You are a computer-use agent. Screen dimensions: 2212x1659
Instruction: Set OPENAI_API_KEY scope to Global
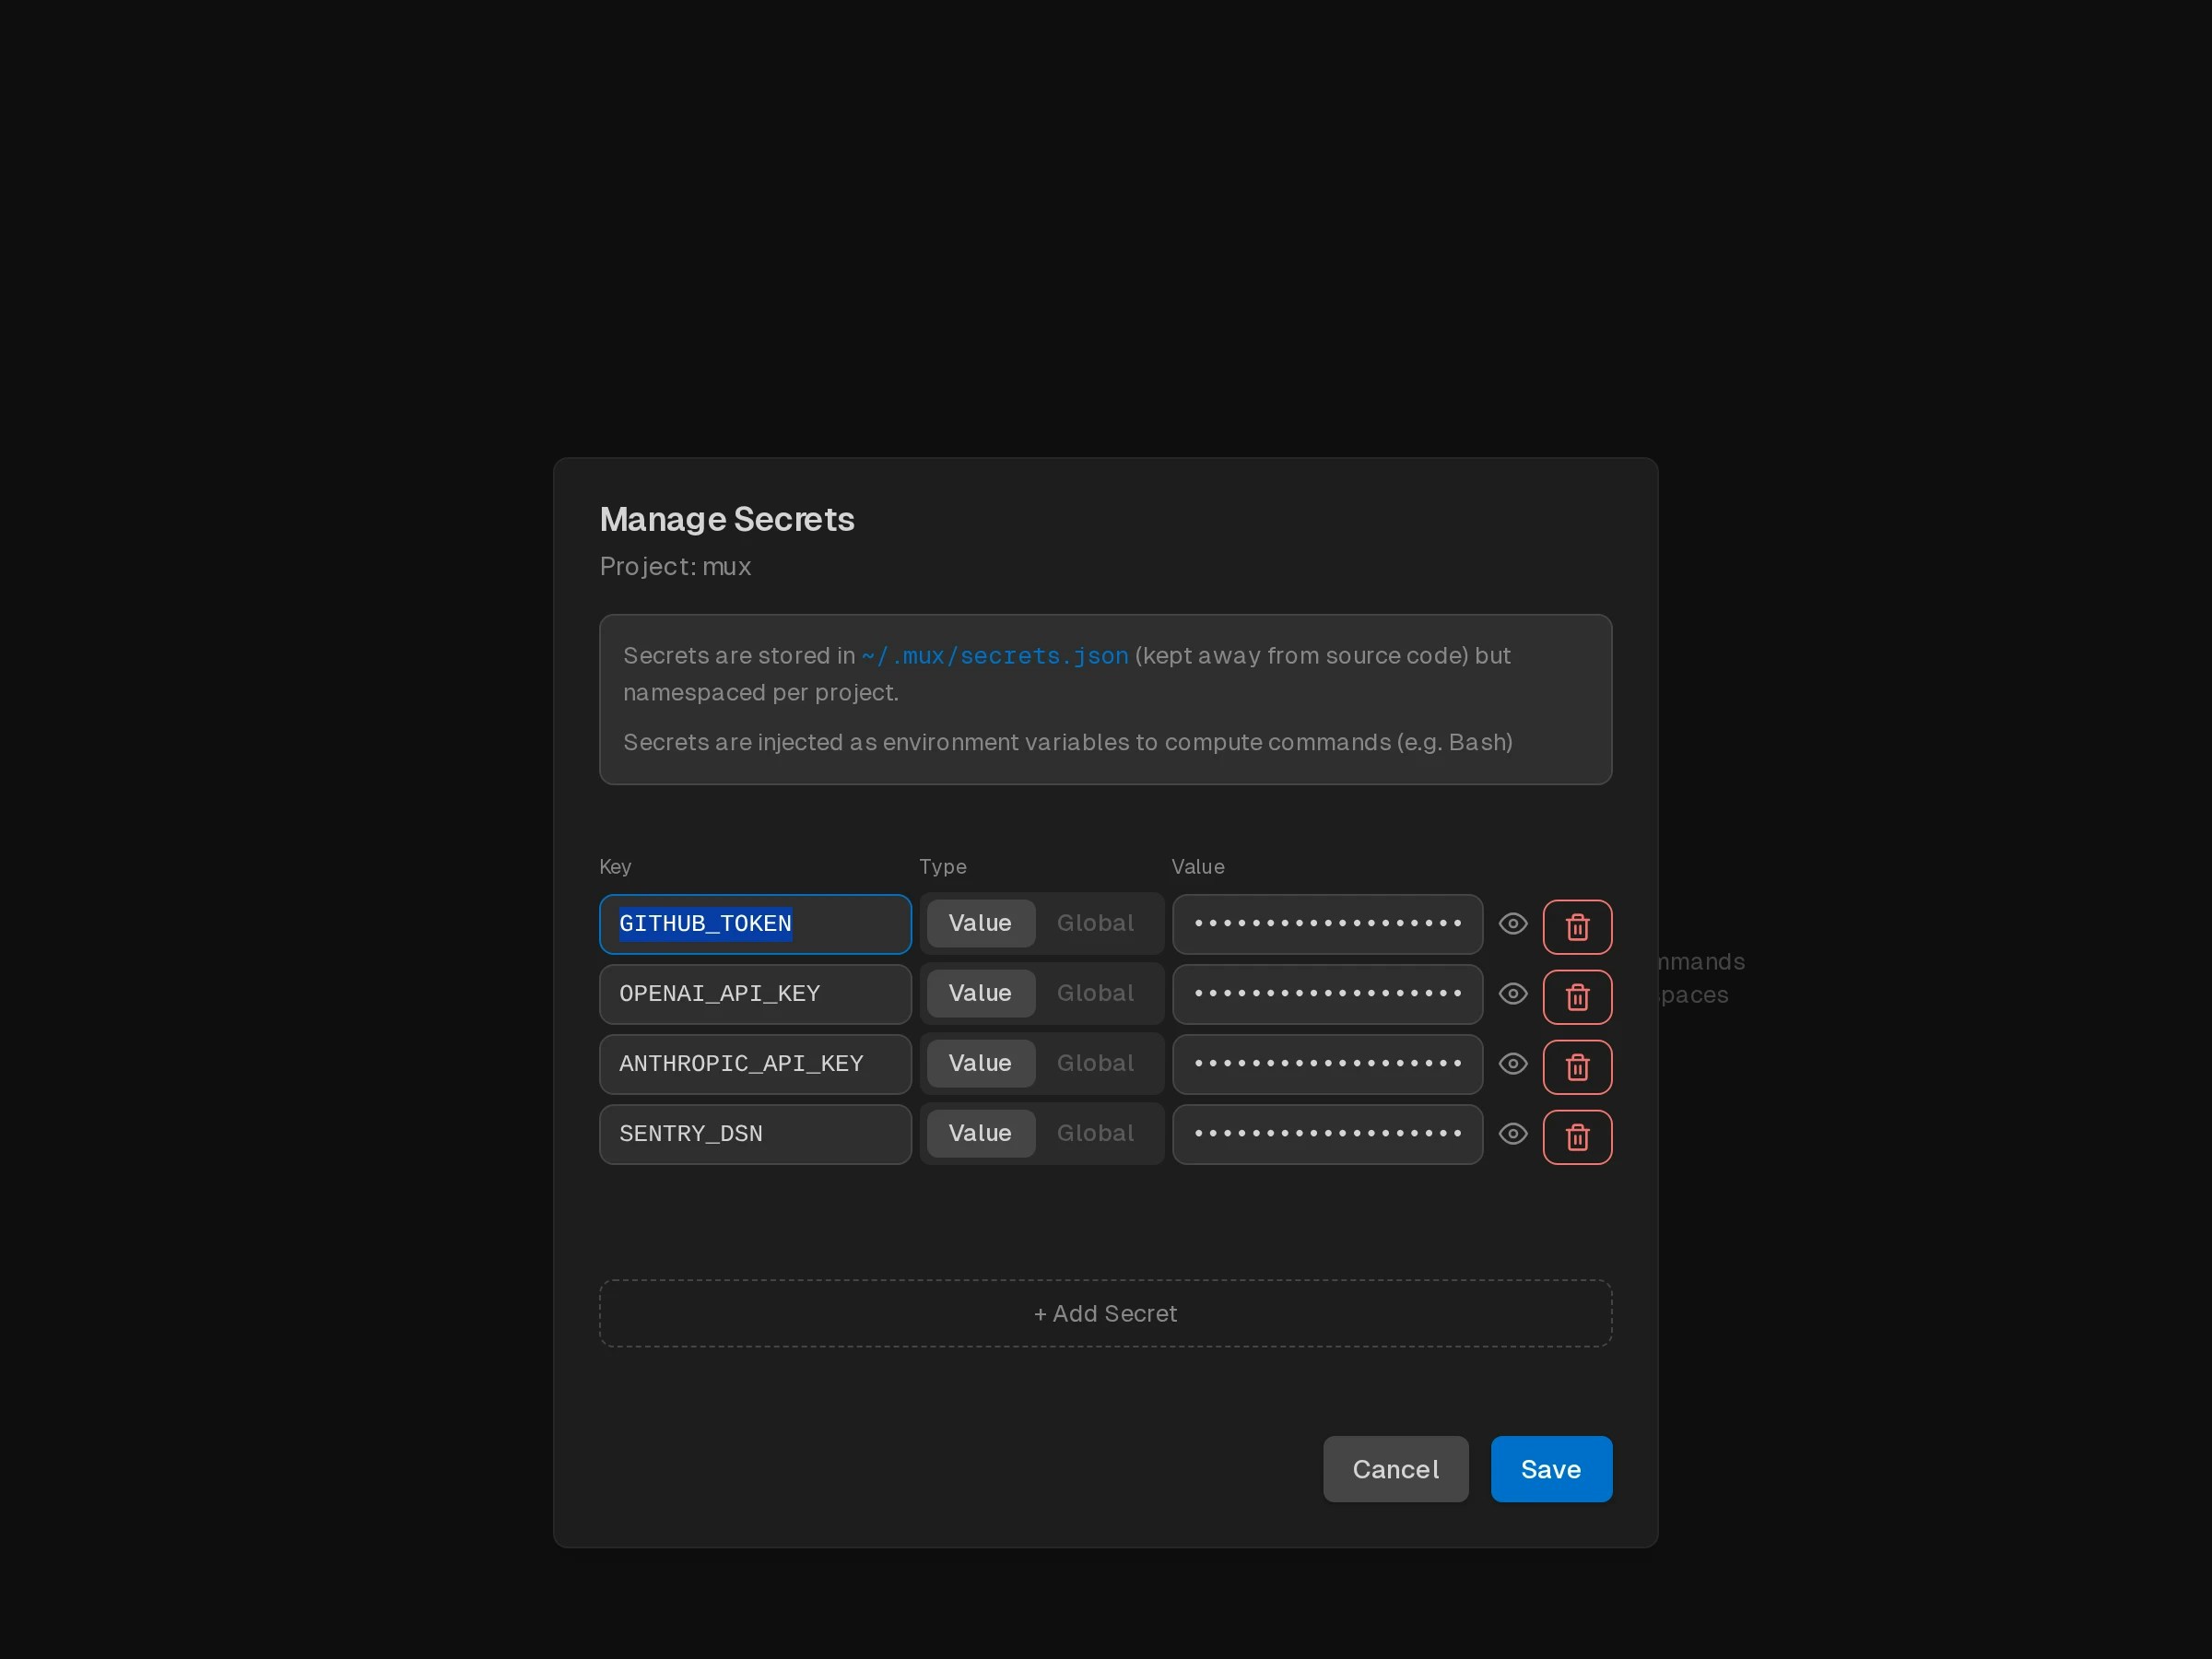click(1095, 993)
